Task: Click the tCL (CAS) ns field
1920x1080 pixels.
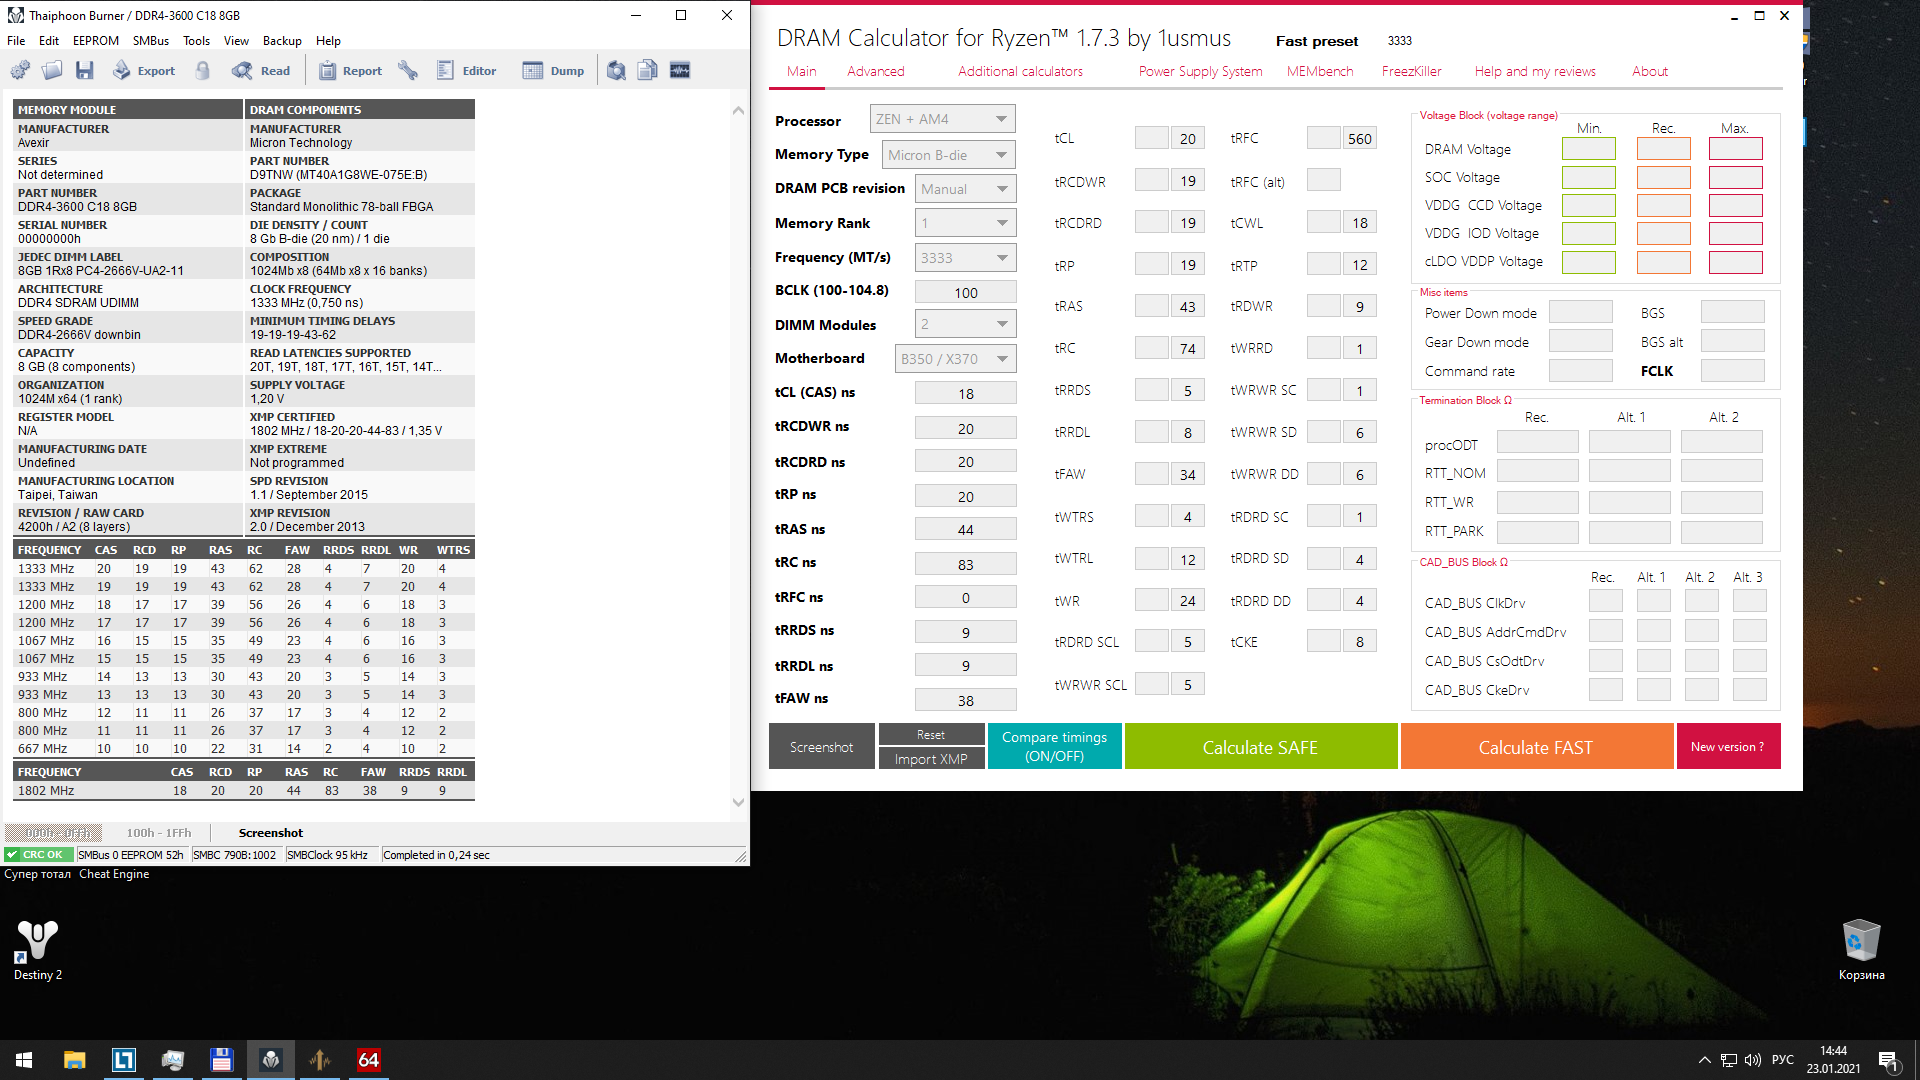Action: tap(965, 393)
